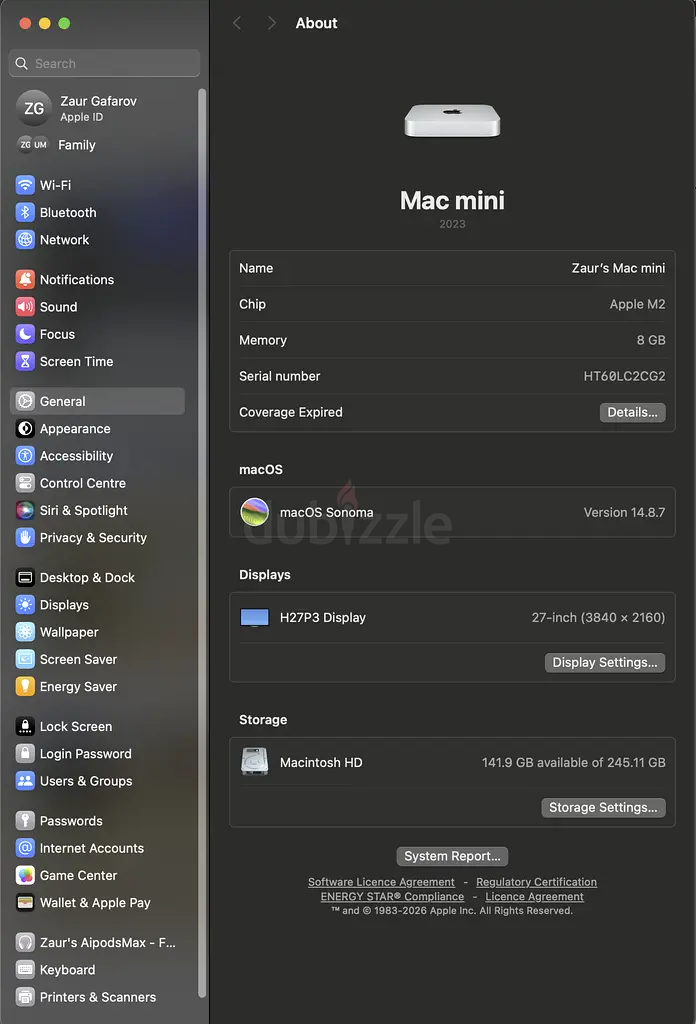Open Login Password icon
Screen dimensions: 696x1024
pyautogui.click(x=25, y=754)
